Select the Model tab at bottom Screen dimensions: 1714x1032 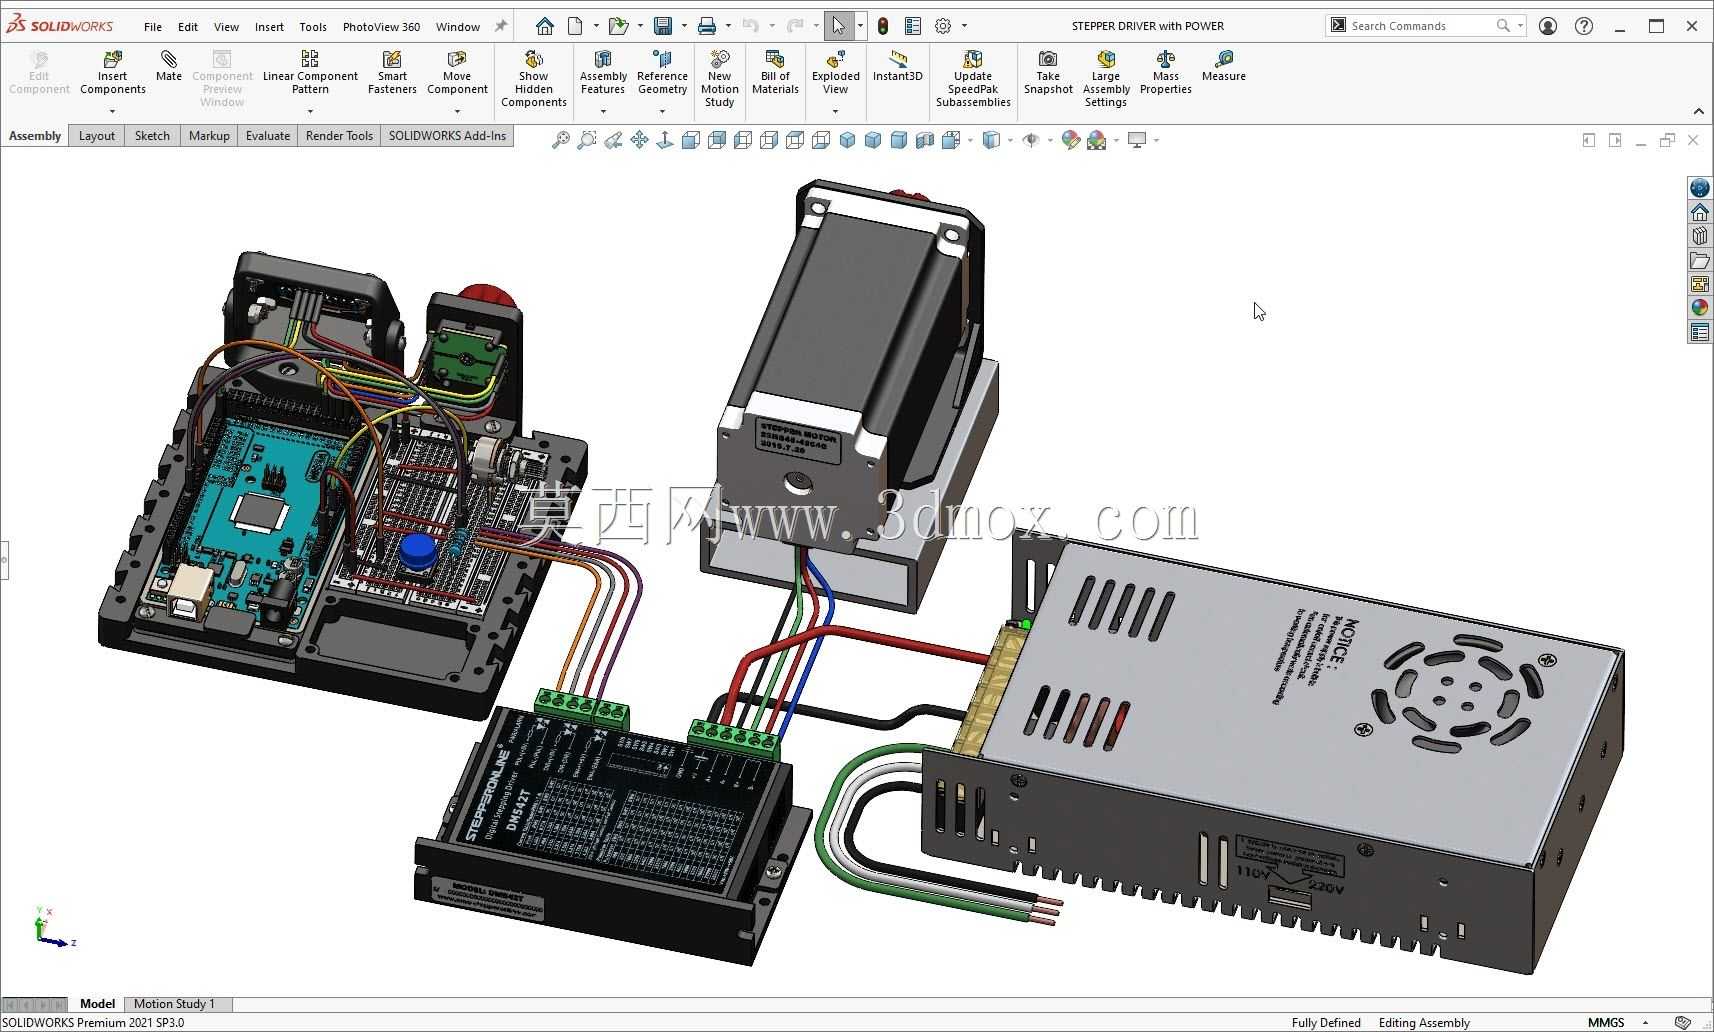[97, 1004]
